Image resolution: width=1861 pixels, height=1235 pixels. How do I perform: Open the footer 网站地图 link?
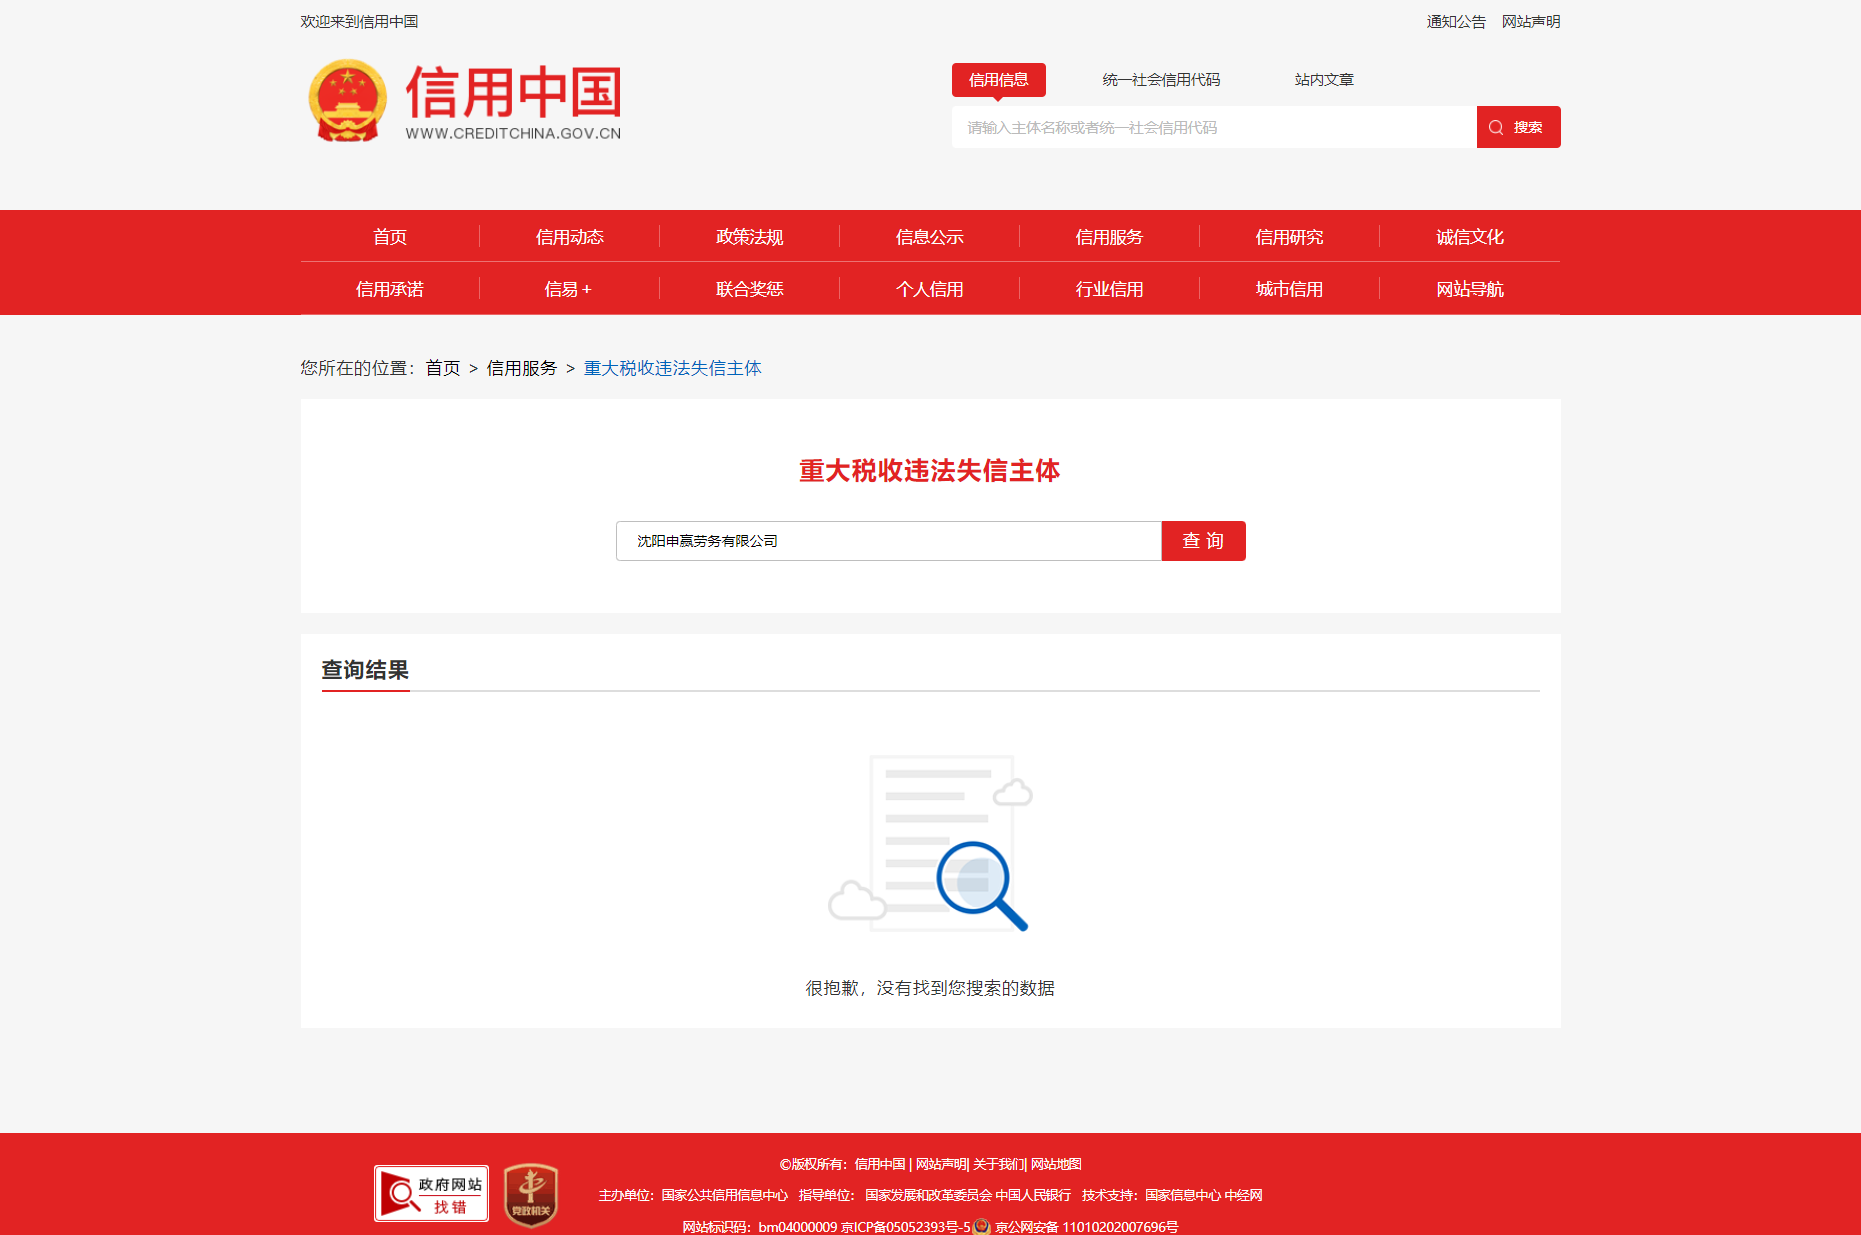click(1056, 1164)
